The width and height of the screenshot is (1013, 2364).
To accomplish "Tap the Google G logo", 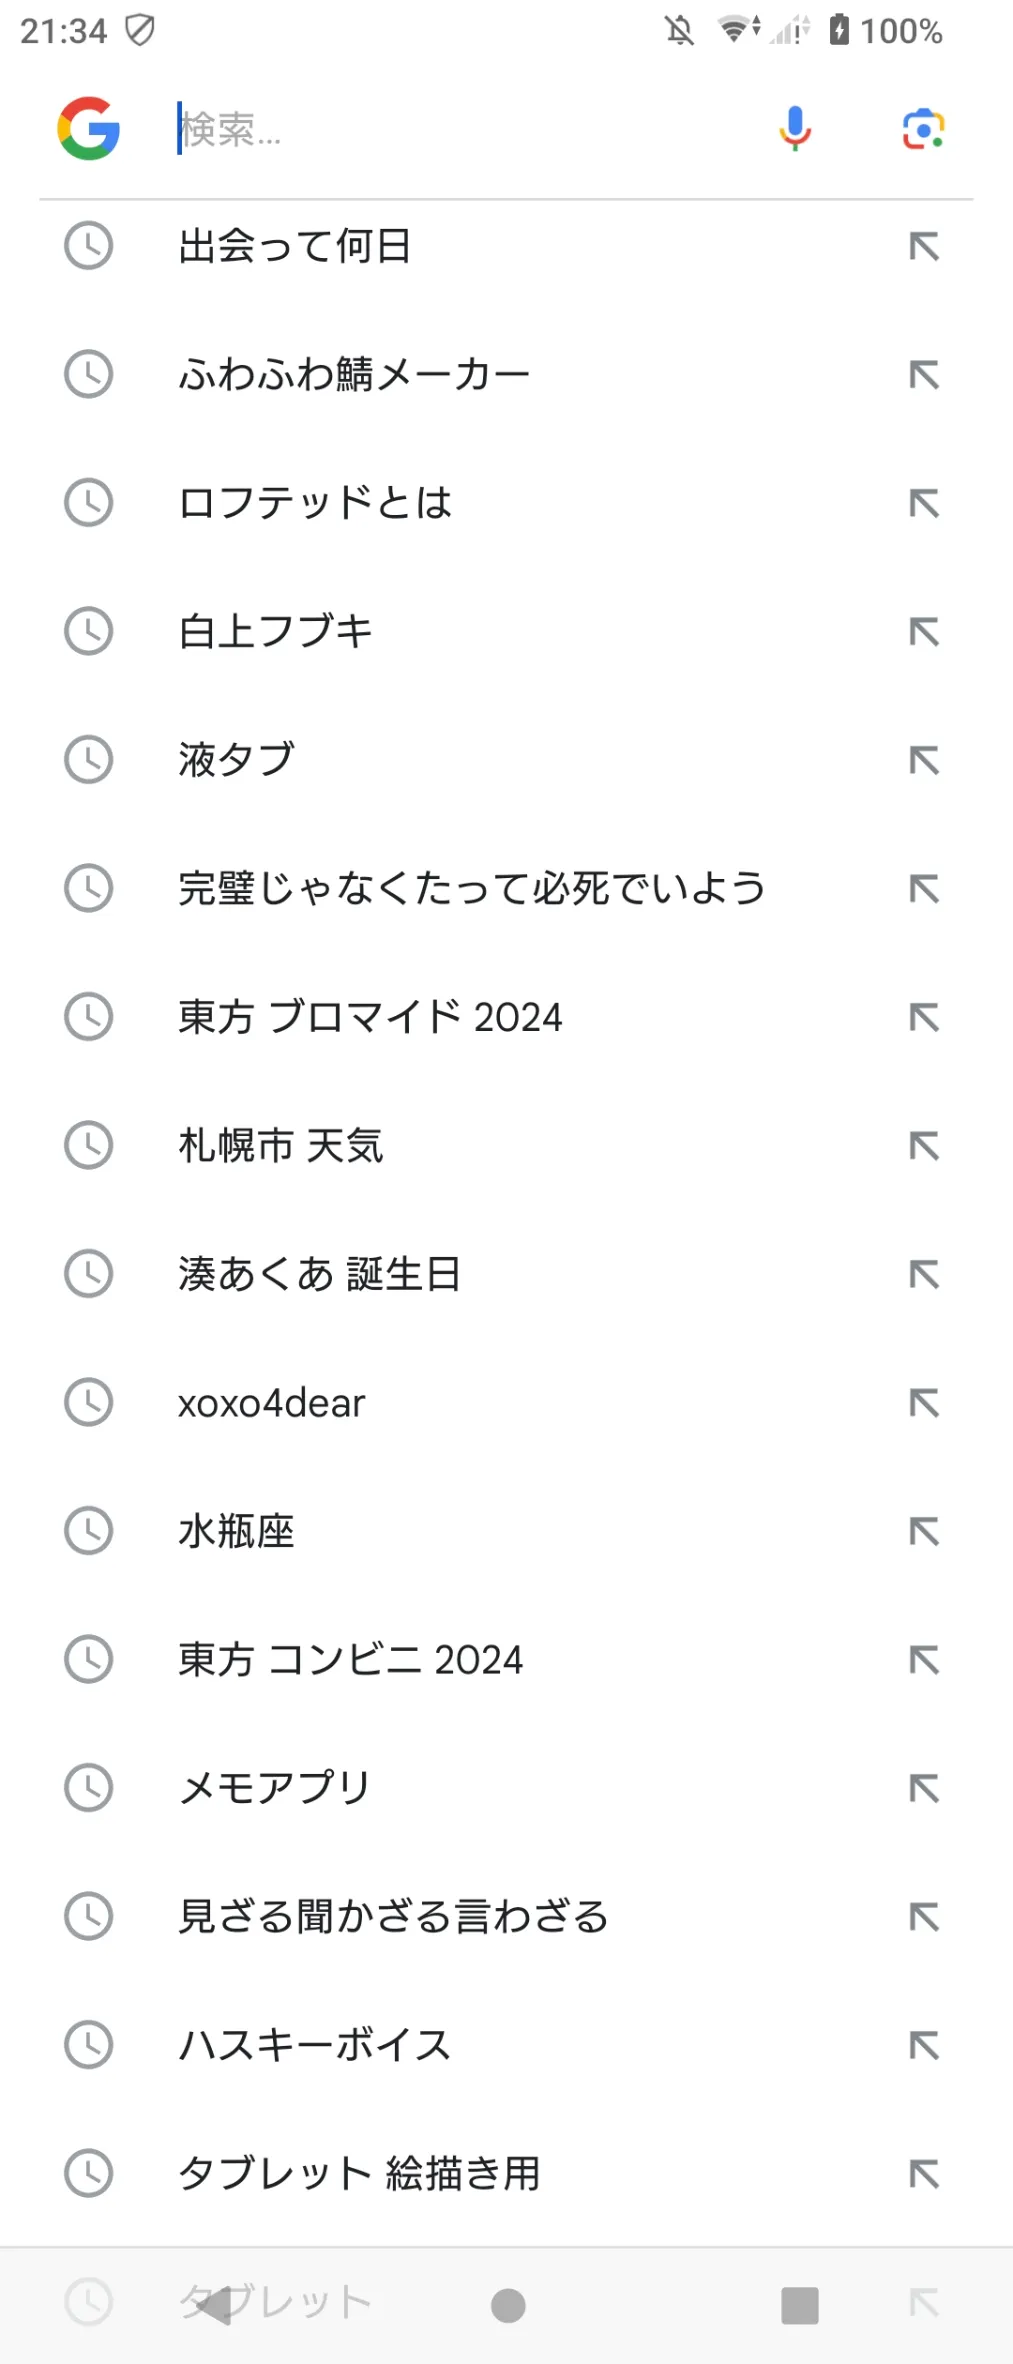I will 89,129.
